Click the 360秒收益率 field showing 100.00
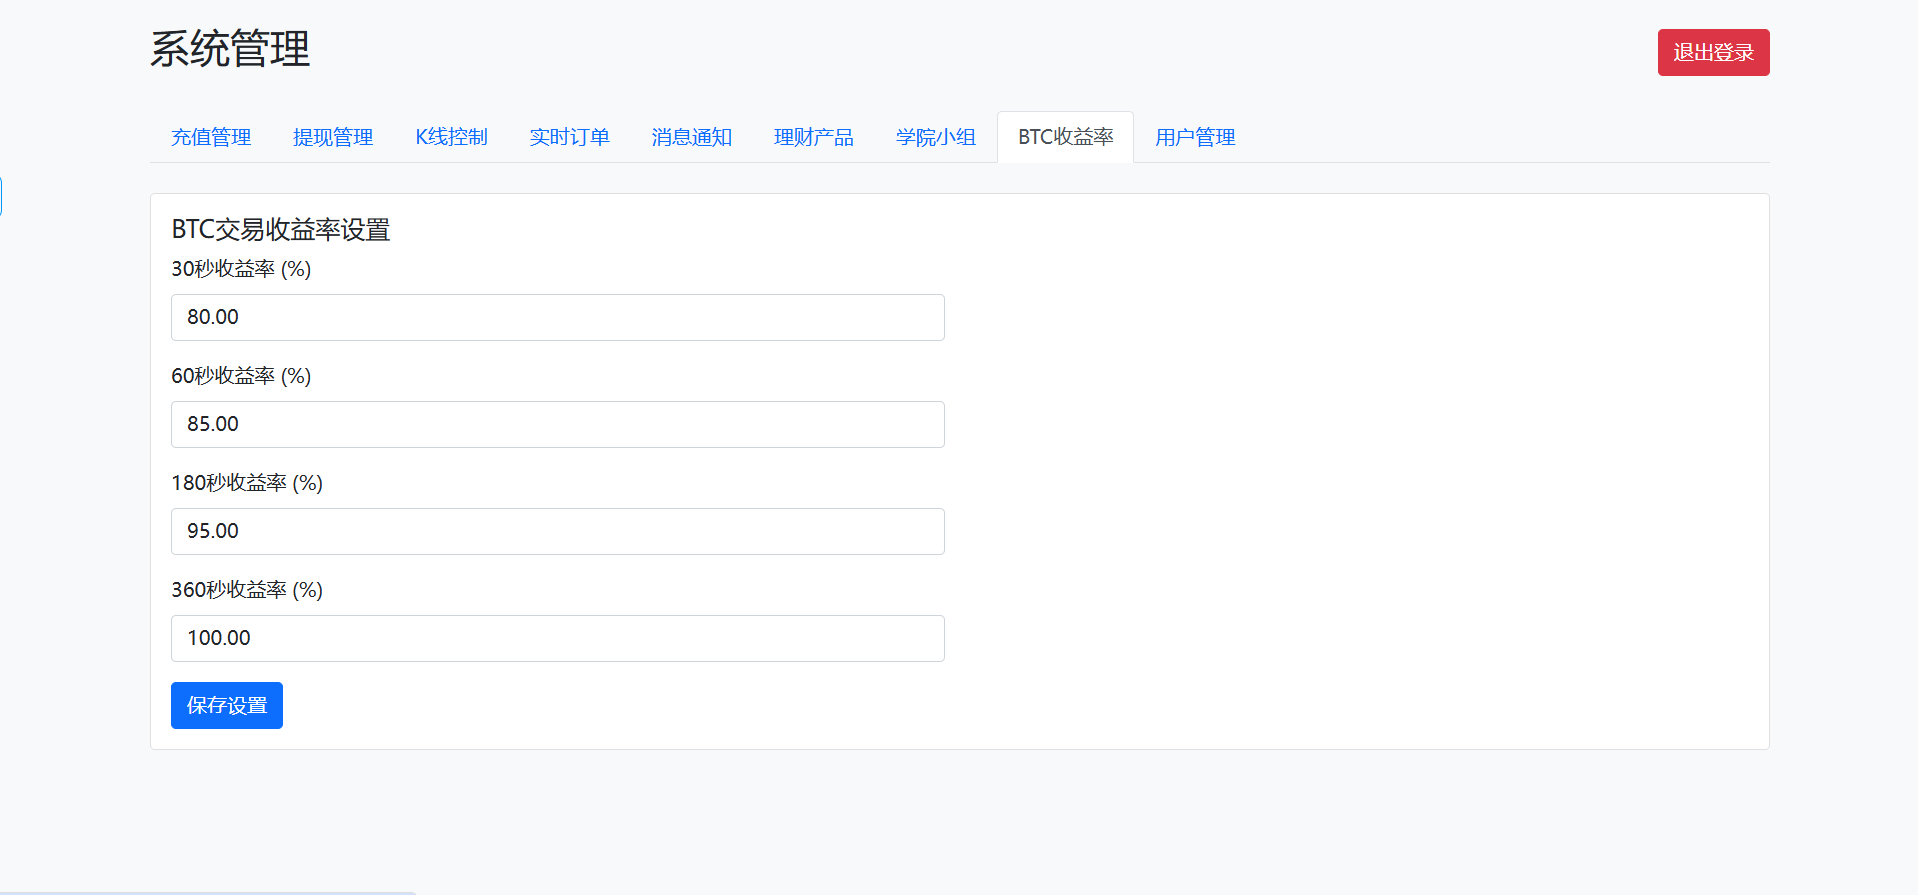1918x895 pixels. pos(557,638)
